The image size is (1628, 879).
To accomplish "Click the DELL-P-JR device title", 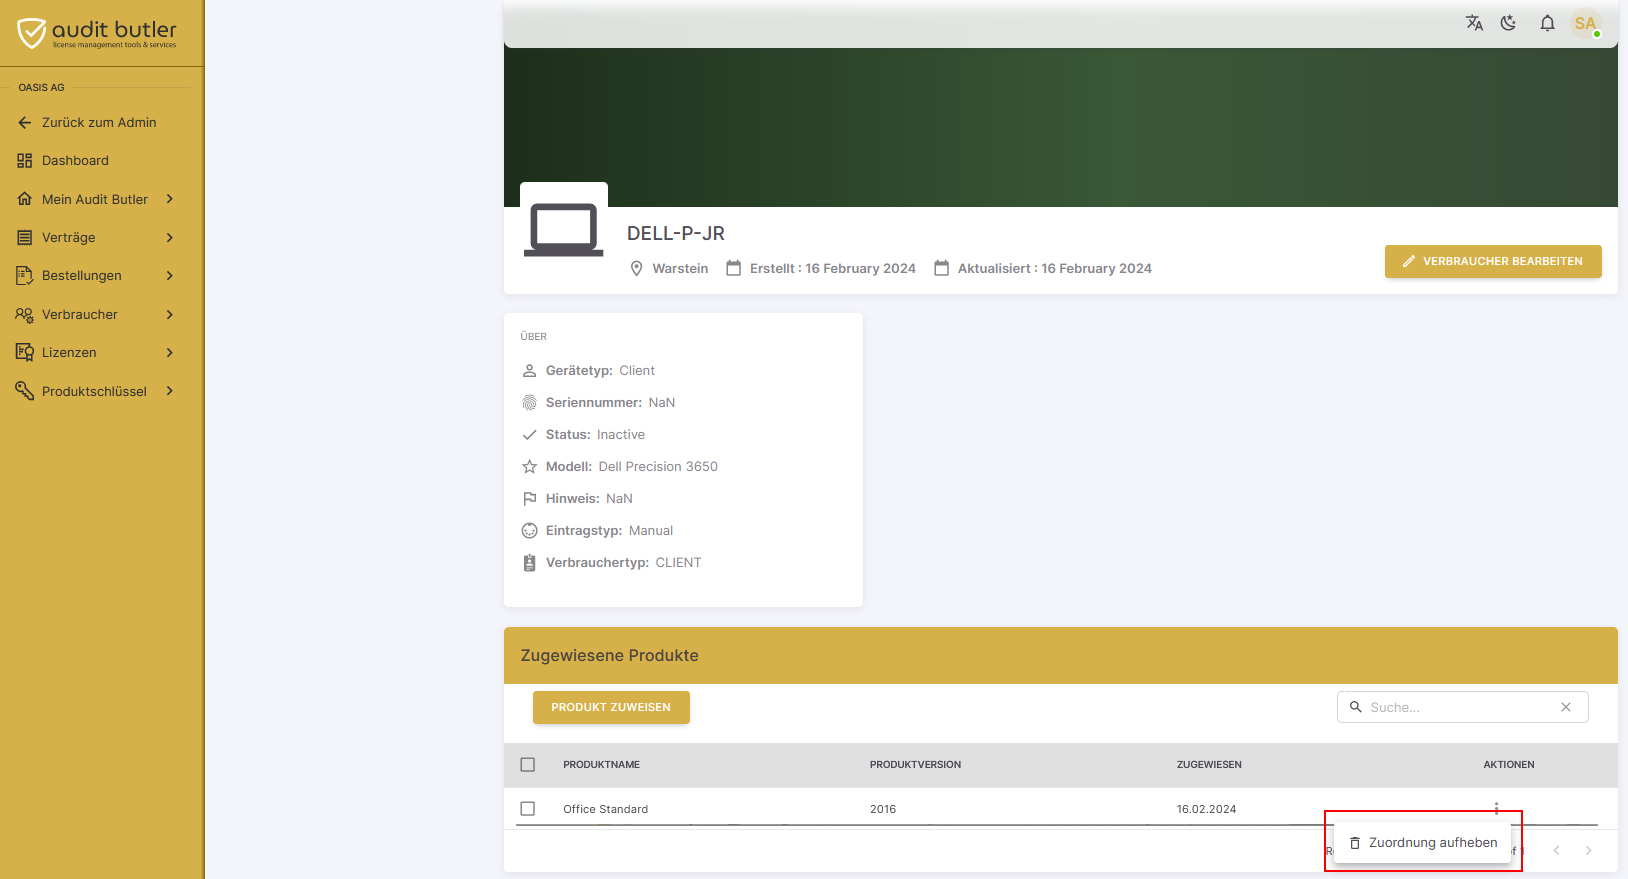I will point(676,233).
